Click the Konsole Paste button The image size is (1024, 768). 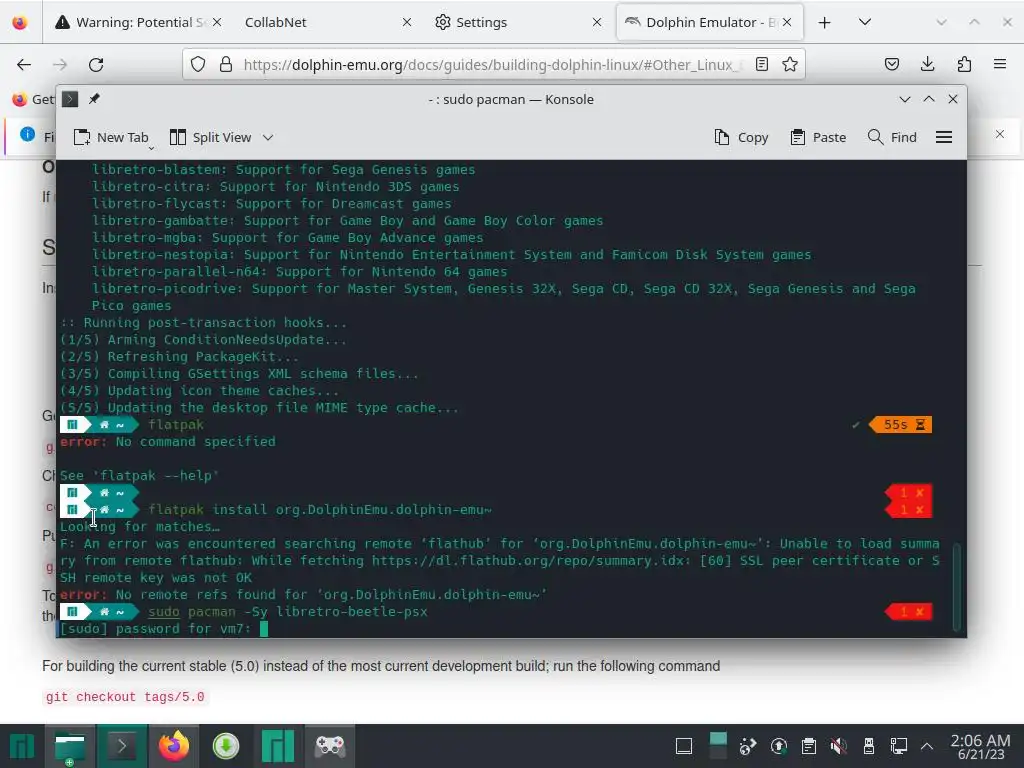point(818,137)
